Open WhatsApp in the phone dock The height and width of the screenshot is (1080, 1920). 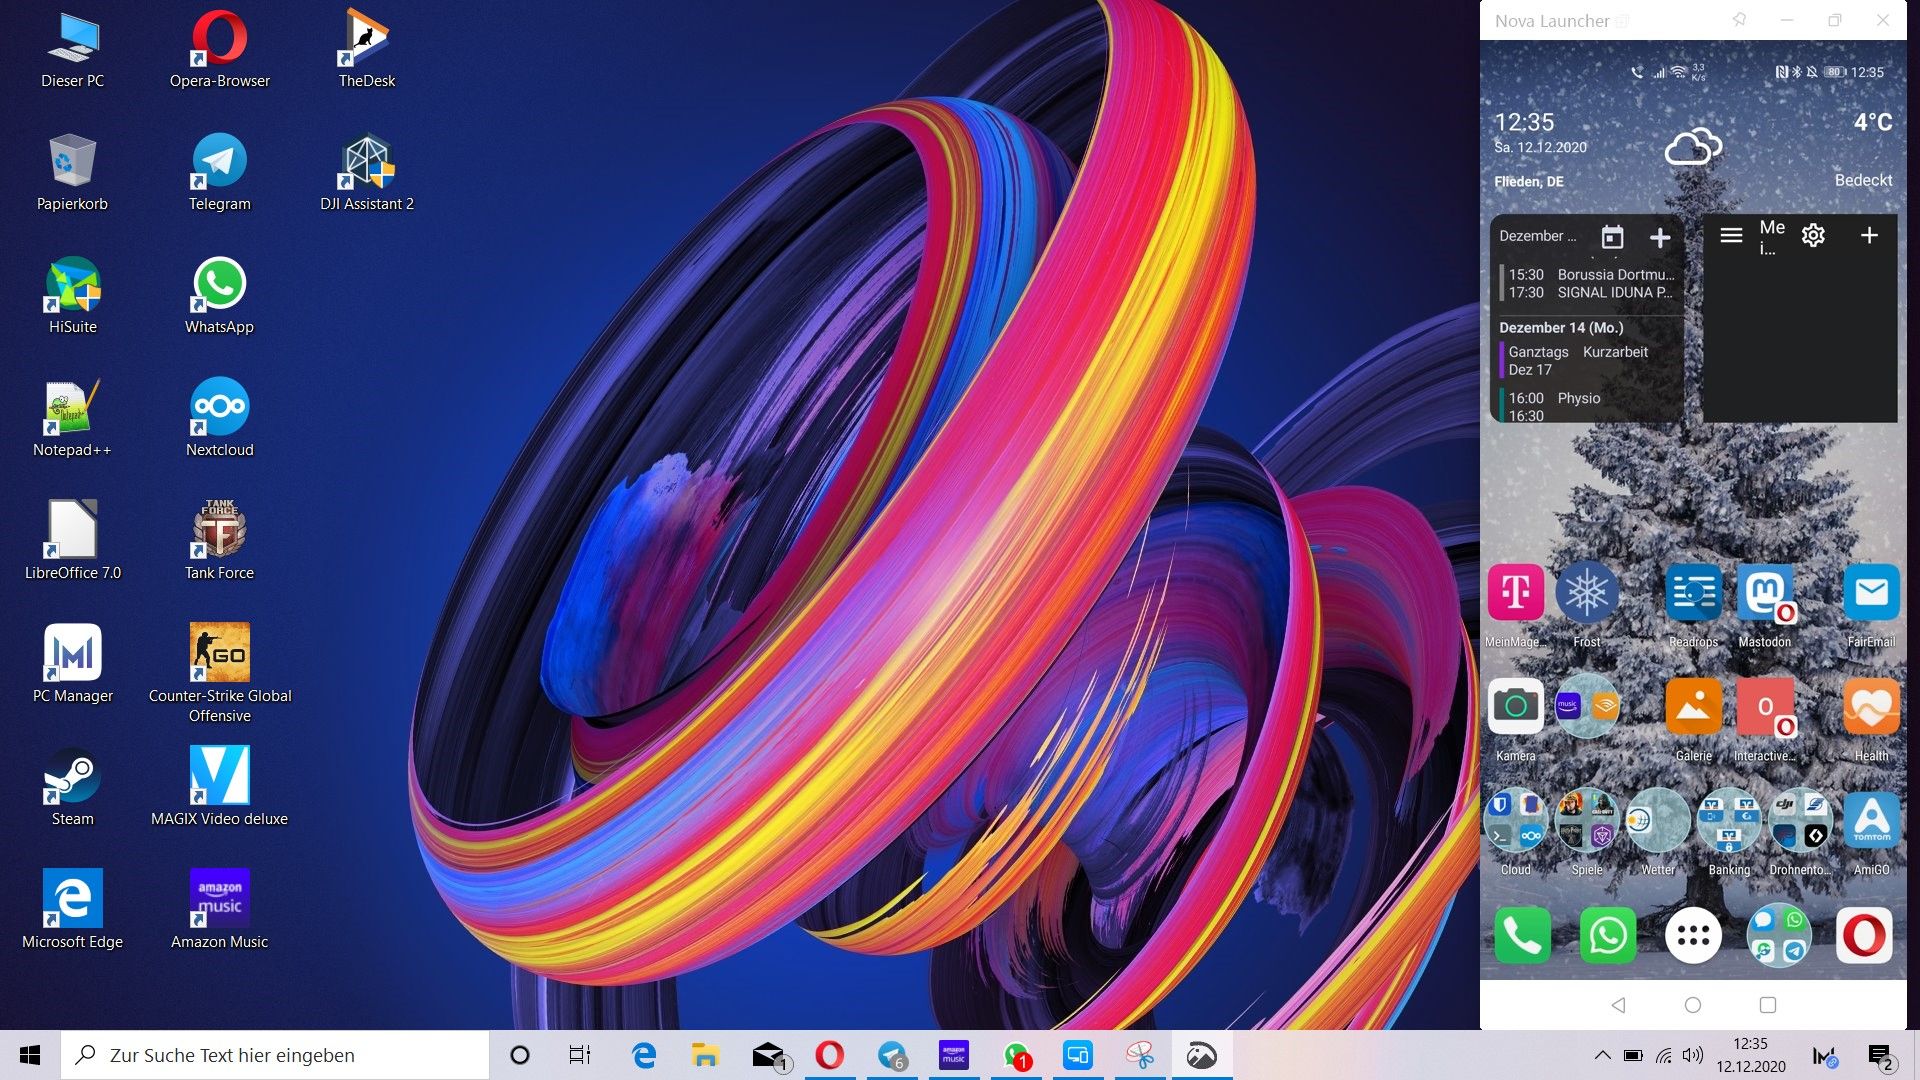(1607, 935)
